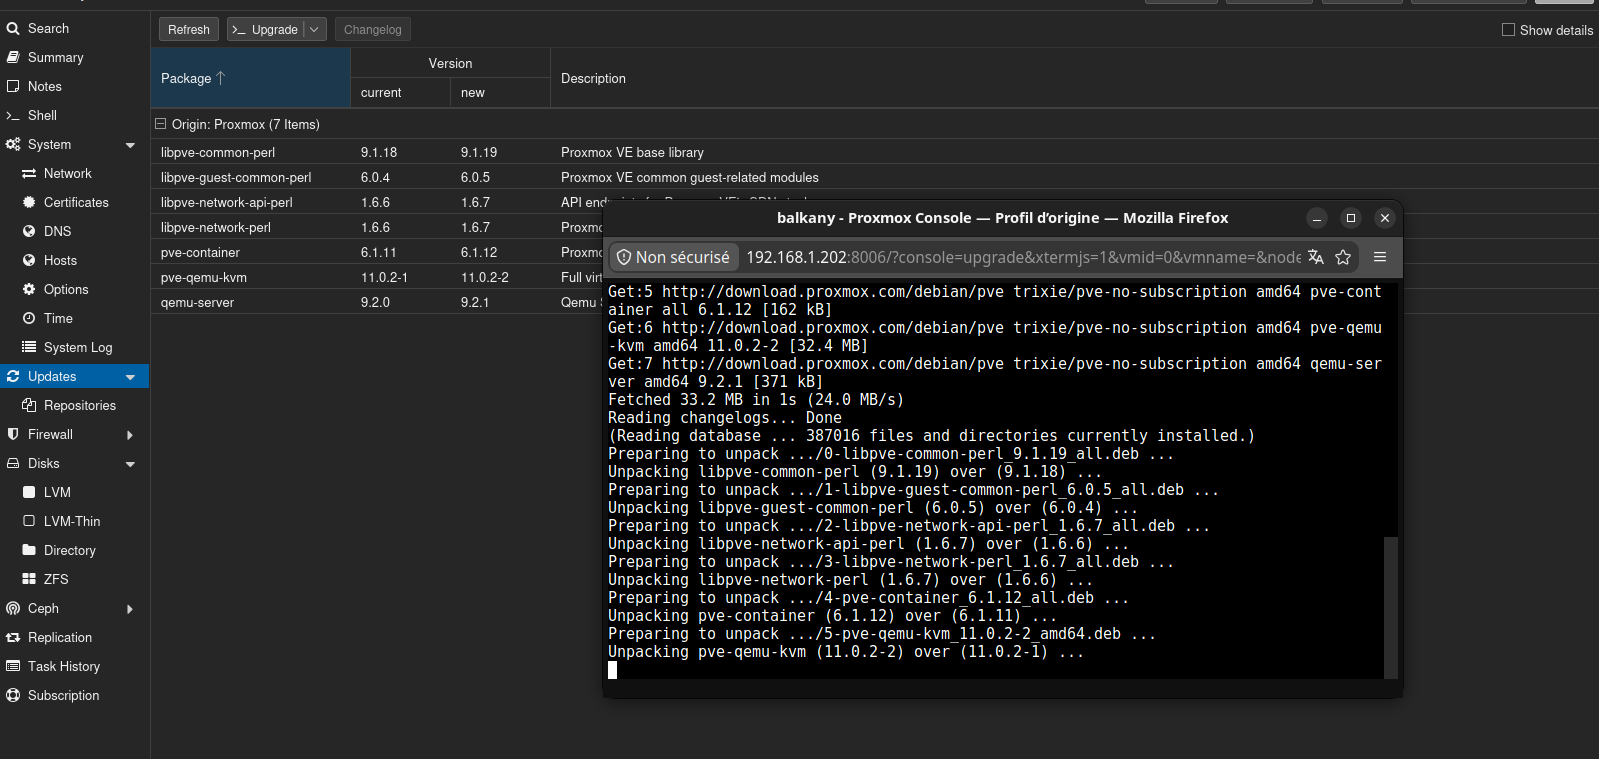The width and height of the screenshot is (1599, 759).
Task: Sort by the Package column header
Action: [x=251, y=78]
